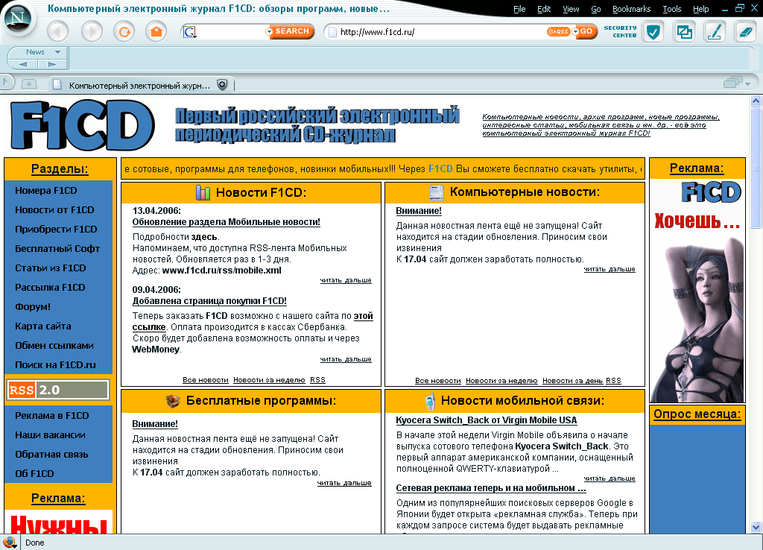Open a new tab with the tab button
763x550 pixels.
click(29, 84)
